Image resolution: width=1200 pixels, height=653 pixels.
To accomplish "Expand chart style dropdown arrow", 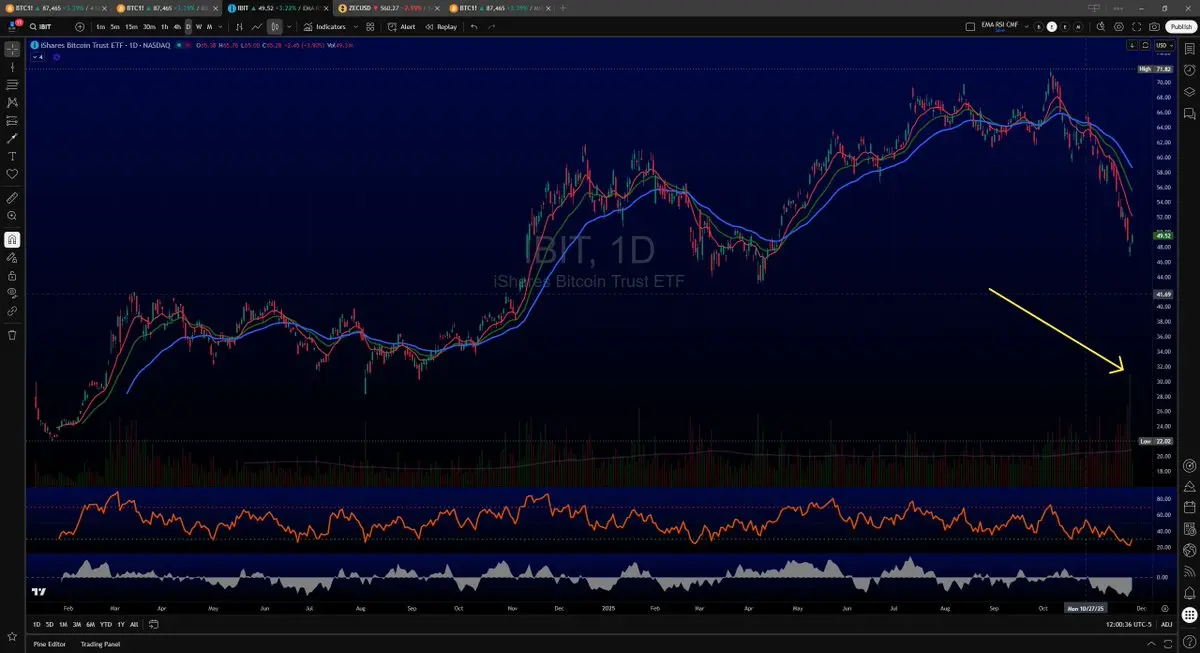I will click(x=289, y=27).
